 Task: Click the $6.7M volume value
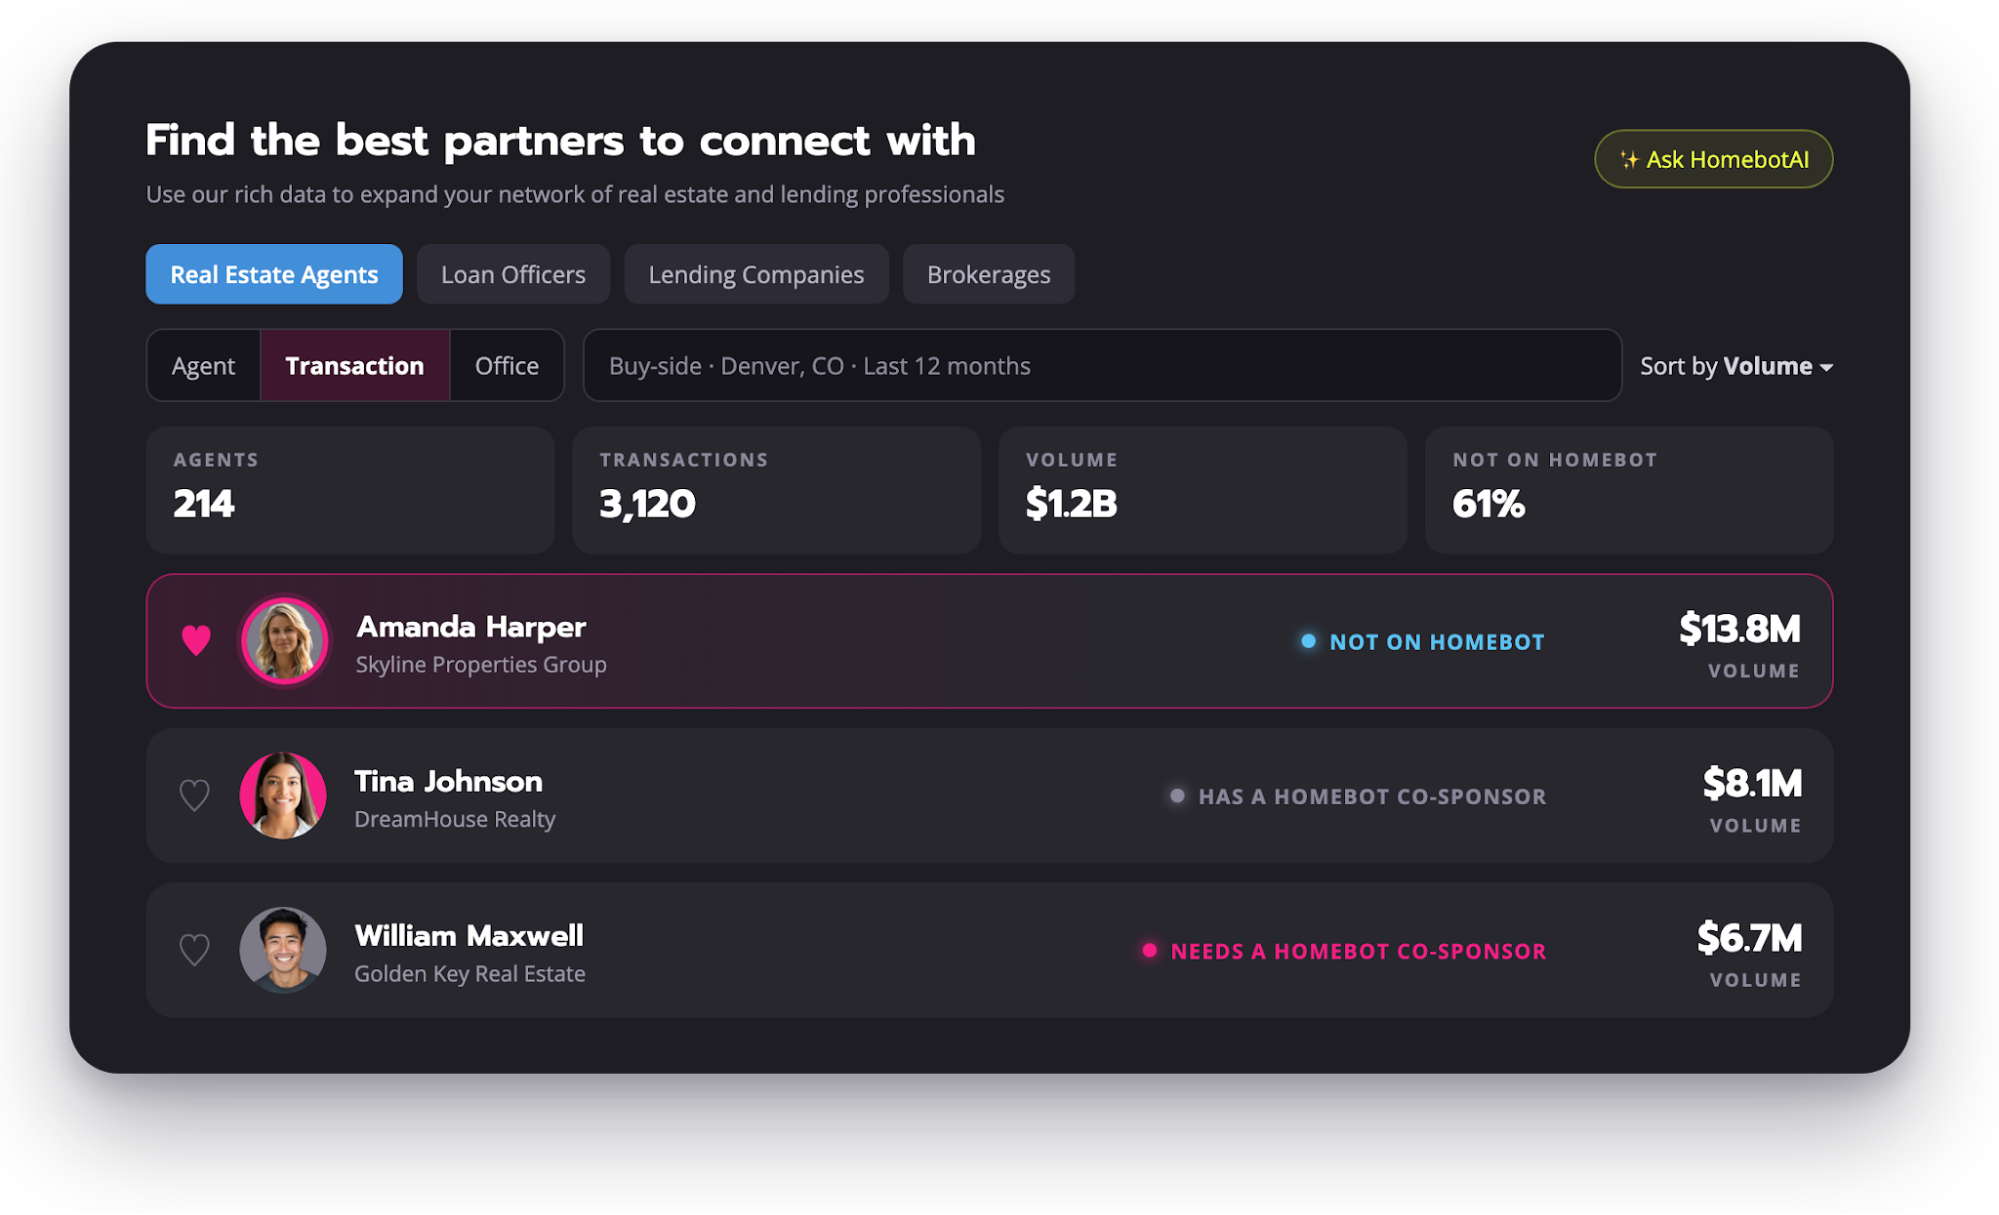(1749, 938)
